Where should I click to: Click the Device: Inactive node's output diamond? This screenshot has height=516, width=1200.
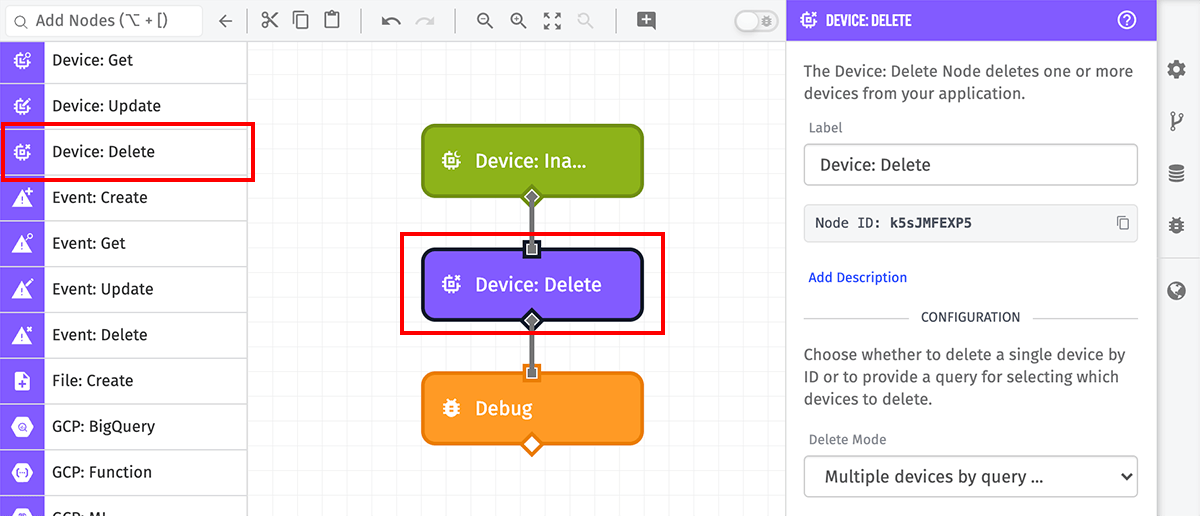click(x=532, y=195)
